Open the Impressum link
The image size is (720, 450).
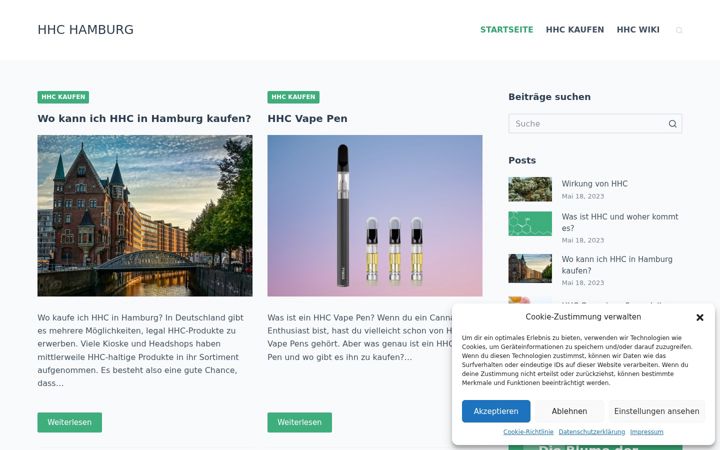click(647, 432)
